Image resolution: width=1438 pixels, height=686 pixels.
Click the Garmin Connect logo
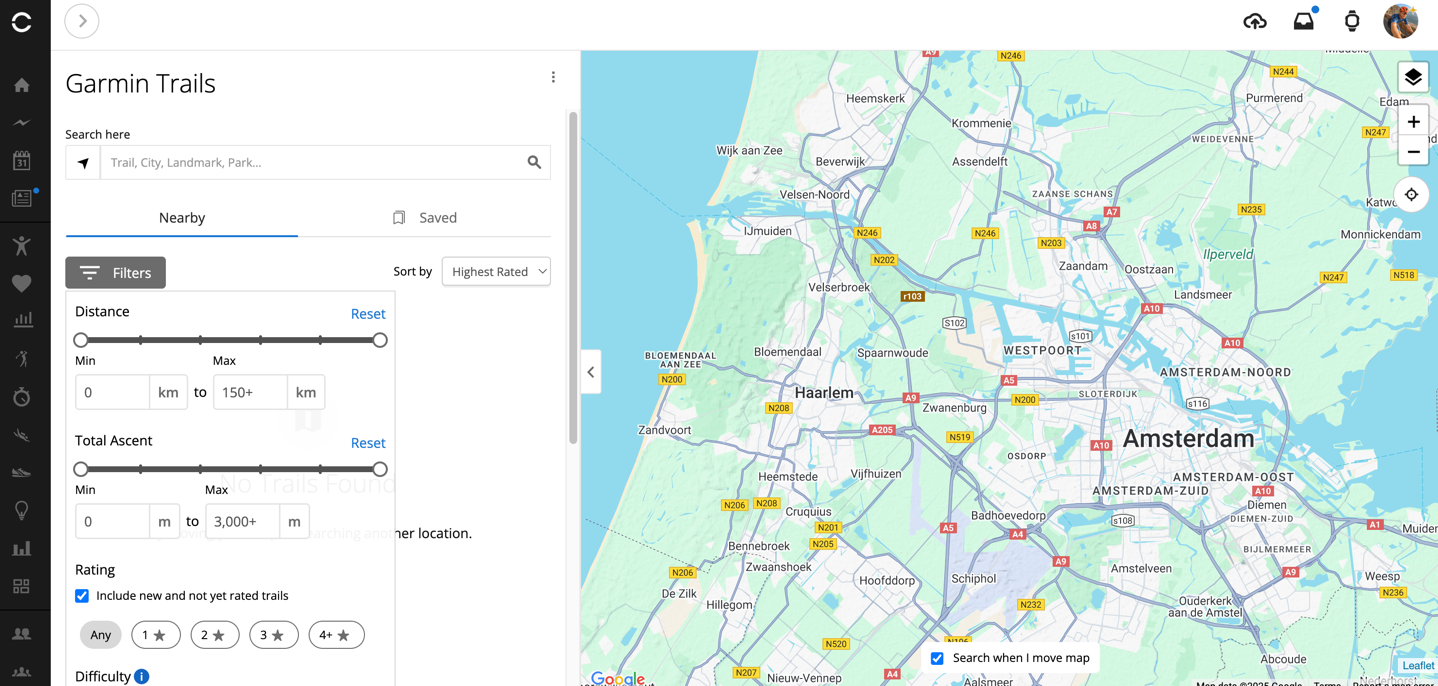[22, 22]
